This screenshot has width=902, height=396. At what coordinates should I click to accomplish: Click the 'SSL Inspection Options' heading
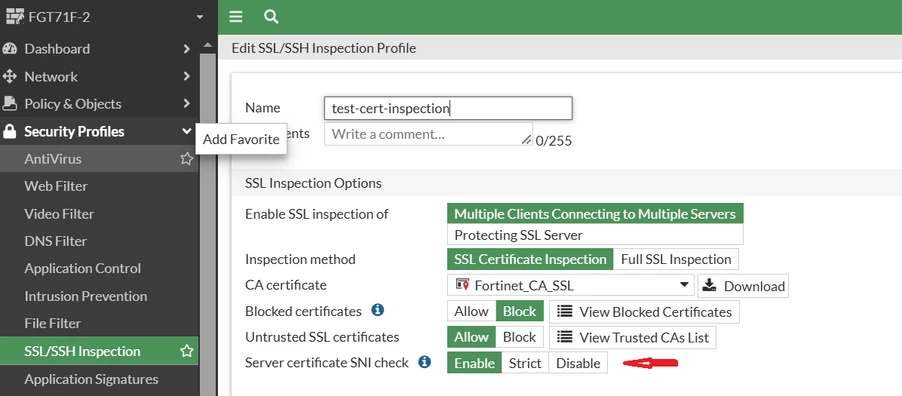pyautogui.click(x=314, y=183)
